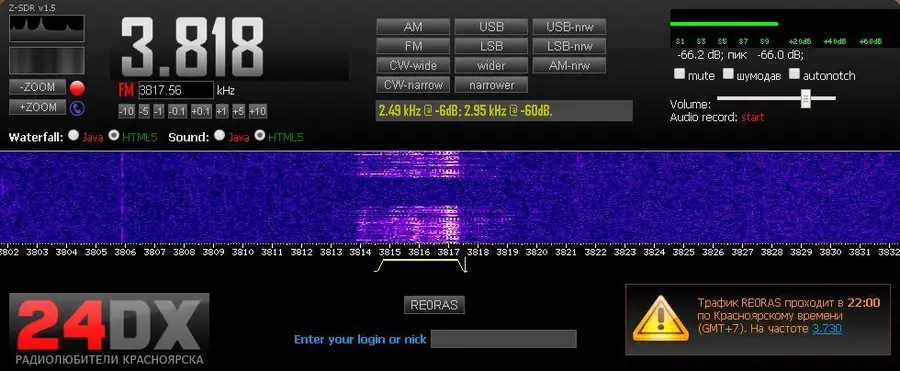Viewport: 900px width, 371px height.
Task: Click the RE0RAS button
Action: 434,305
